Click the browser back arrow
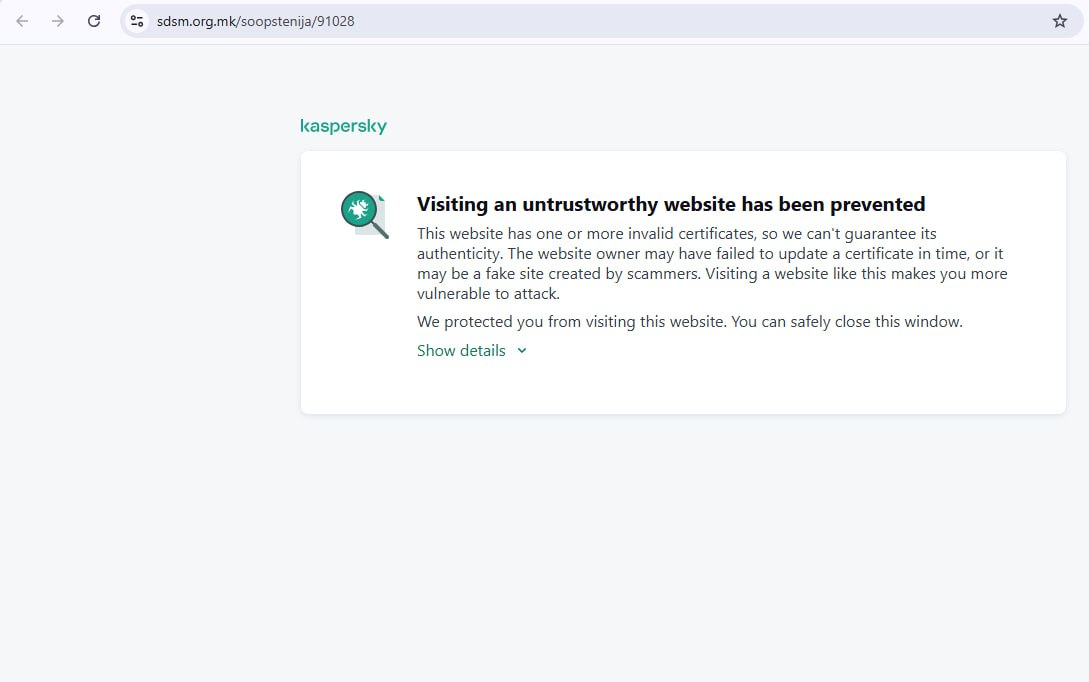Screen dimensions: 1089x682 pos(22,21)
